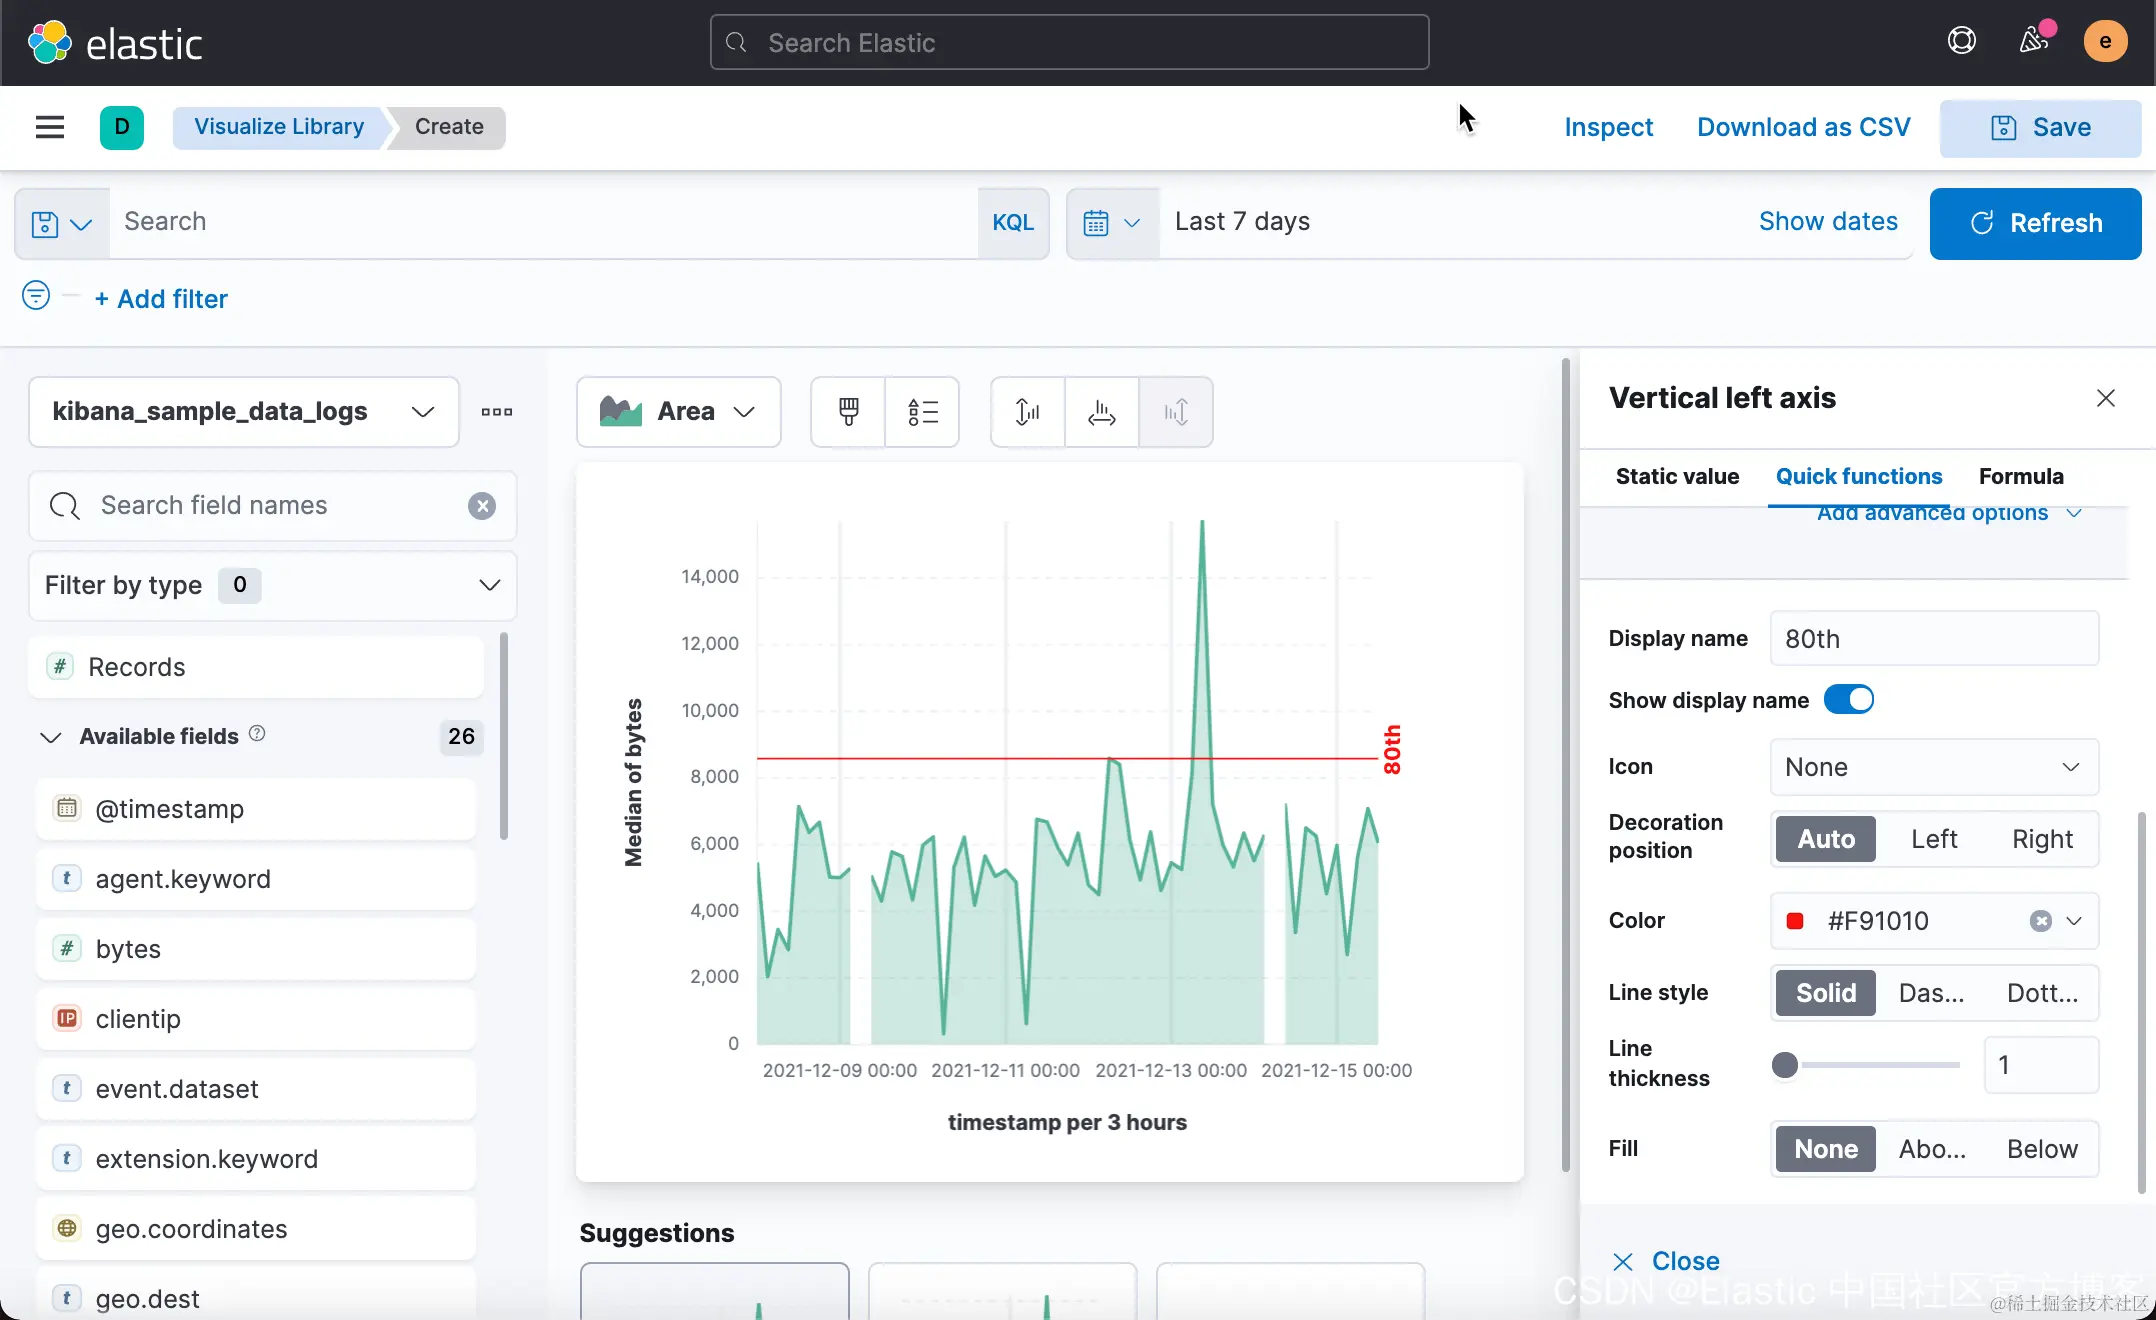This screenshot has width=2156, height=1320.
Task: Click the help lifebuoy icon
Action: pos(1961,41)
